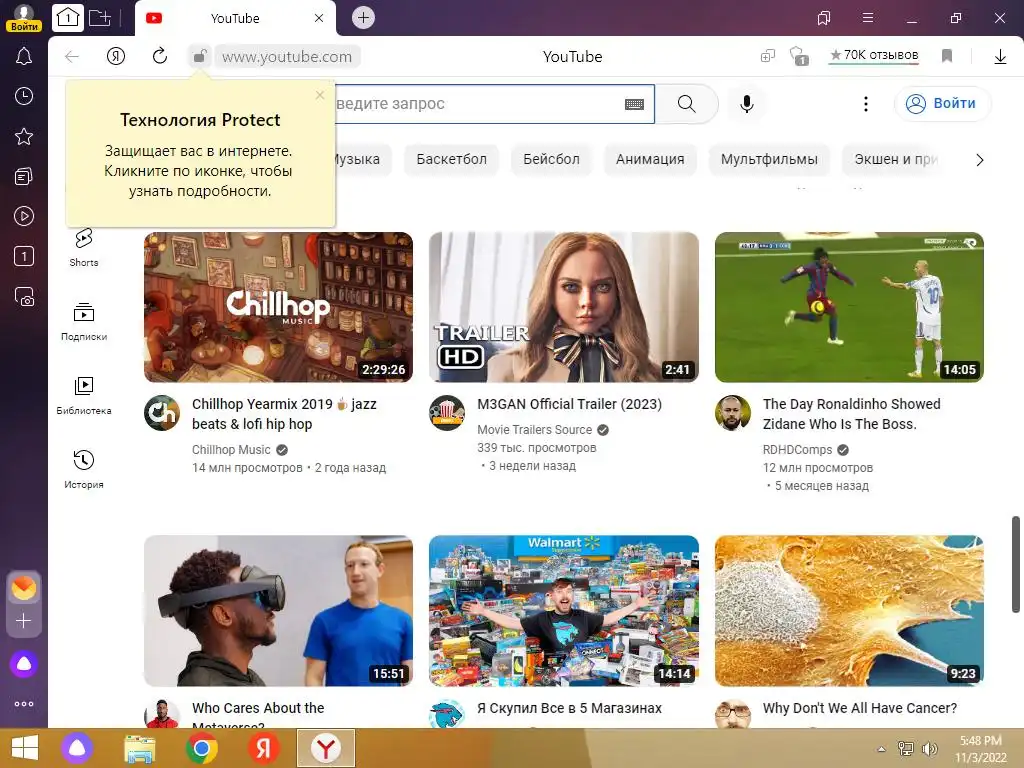The width and height of the screenshot is (1024, 768).
Task: Launch Alice assistant in the browser sidebar
Action: click(24, 664)
